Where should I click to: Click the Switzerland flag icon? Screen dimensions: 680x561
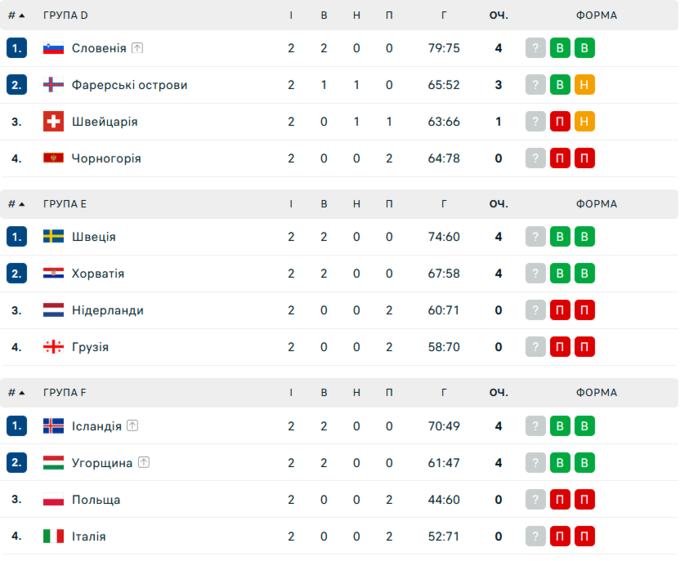tap(54, 122)
